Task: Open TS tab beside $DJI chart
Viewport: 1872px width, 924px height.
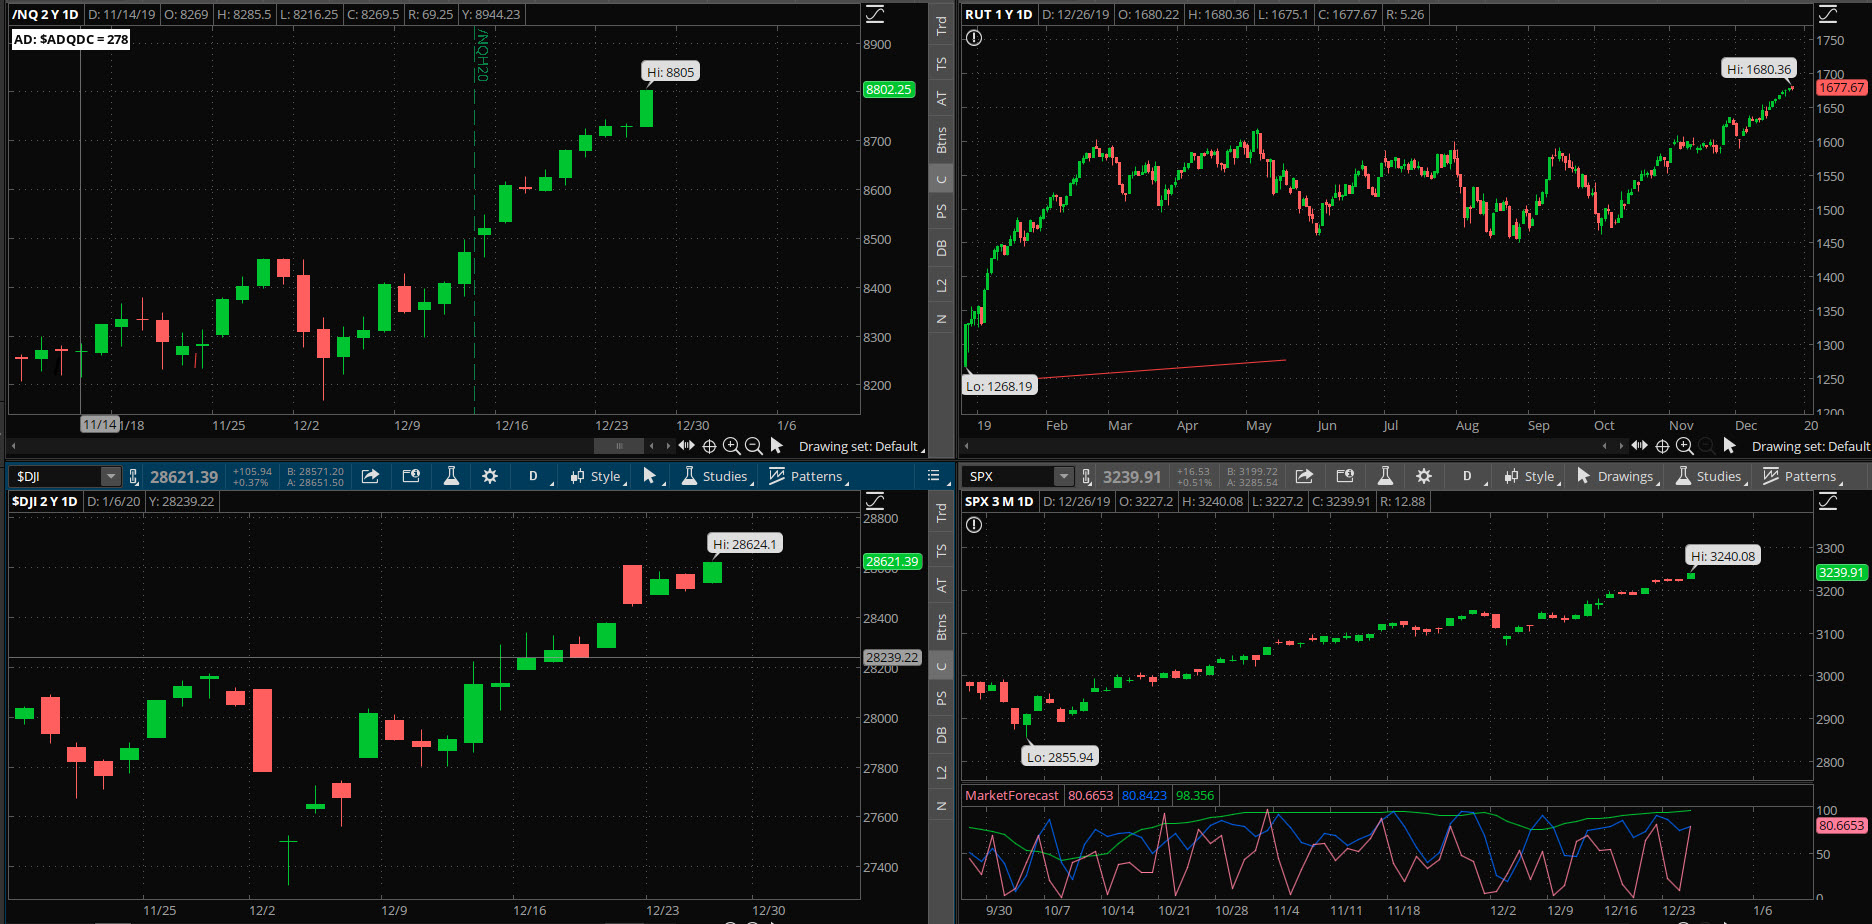Action: 941,550
